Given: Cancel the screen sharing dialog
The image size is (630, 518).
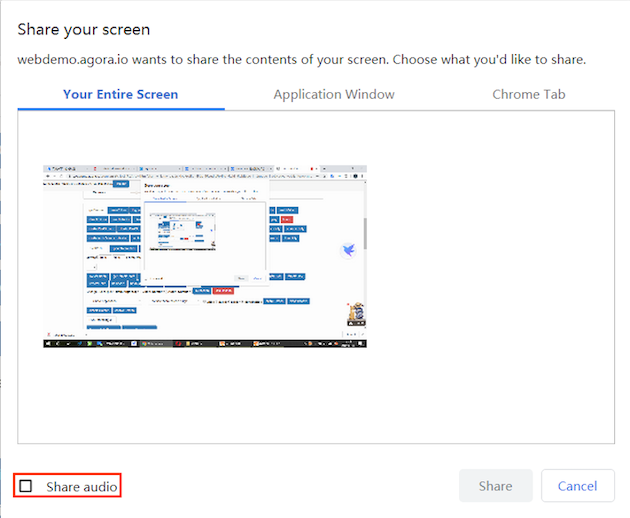Looking at the screenshot, I should [x=577, y=486].
